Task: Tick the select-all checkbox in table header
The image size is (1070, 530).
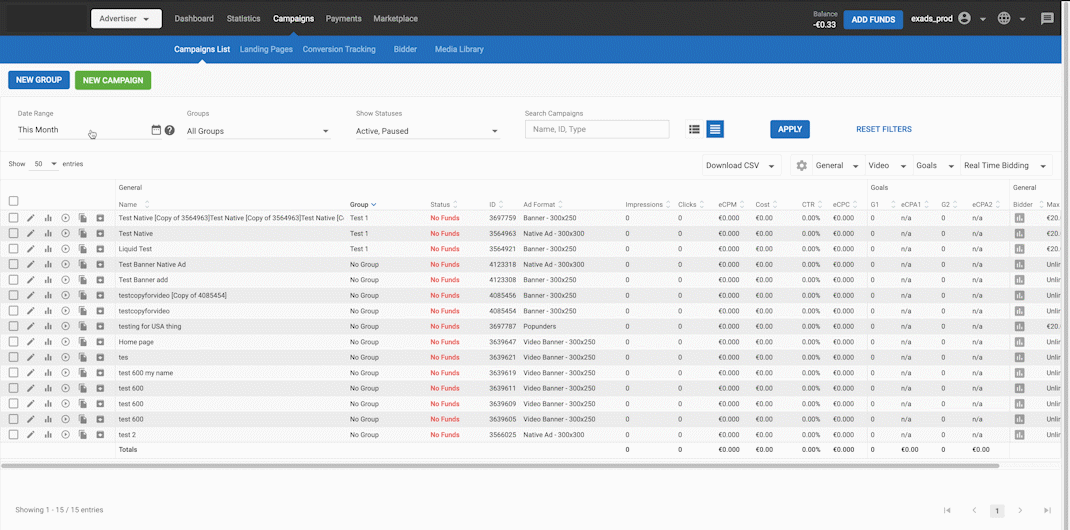Action: [x=14, y=201]
